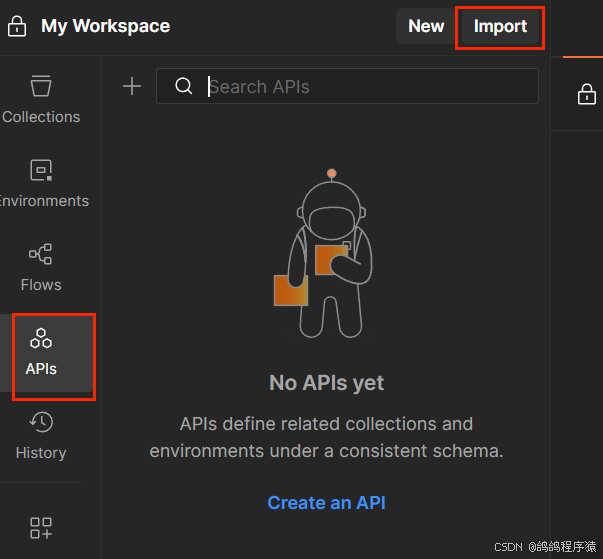Open the Collections sidebar tab

(41, 100)
